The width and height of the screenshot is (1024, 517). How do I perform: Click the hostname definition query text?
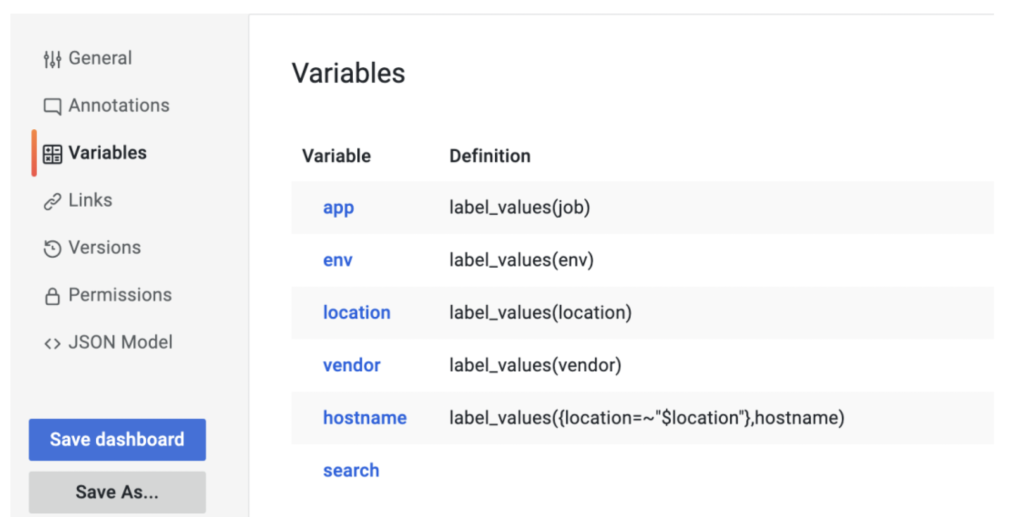[646, 418]
